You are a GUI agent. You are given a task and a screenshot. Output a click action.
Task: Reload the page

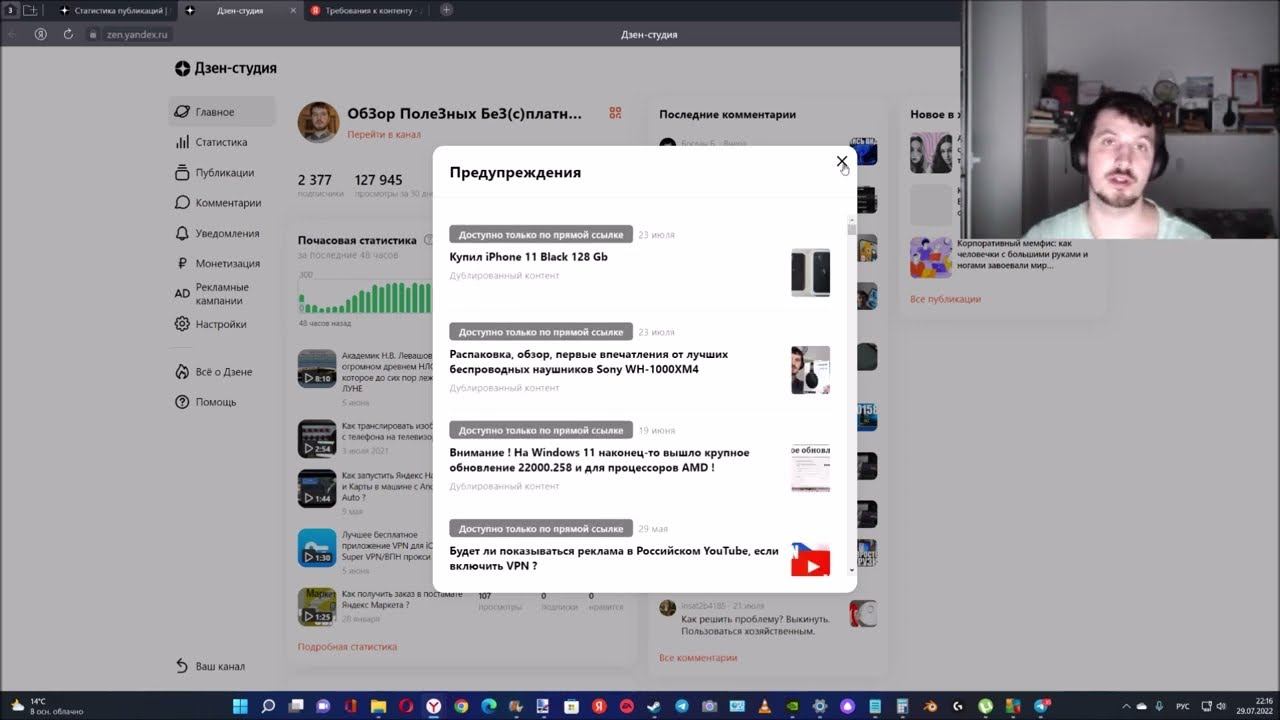pos(68,34)
